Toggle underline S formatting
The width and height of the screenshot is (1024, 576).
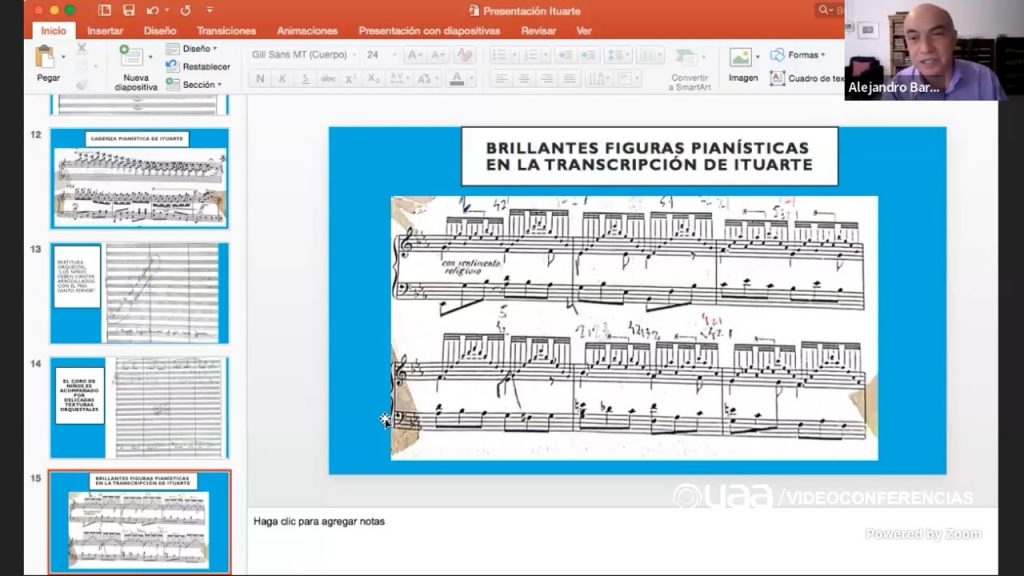[x=305, y=78]
